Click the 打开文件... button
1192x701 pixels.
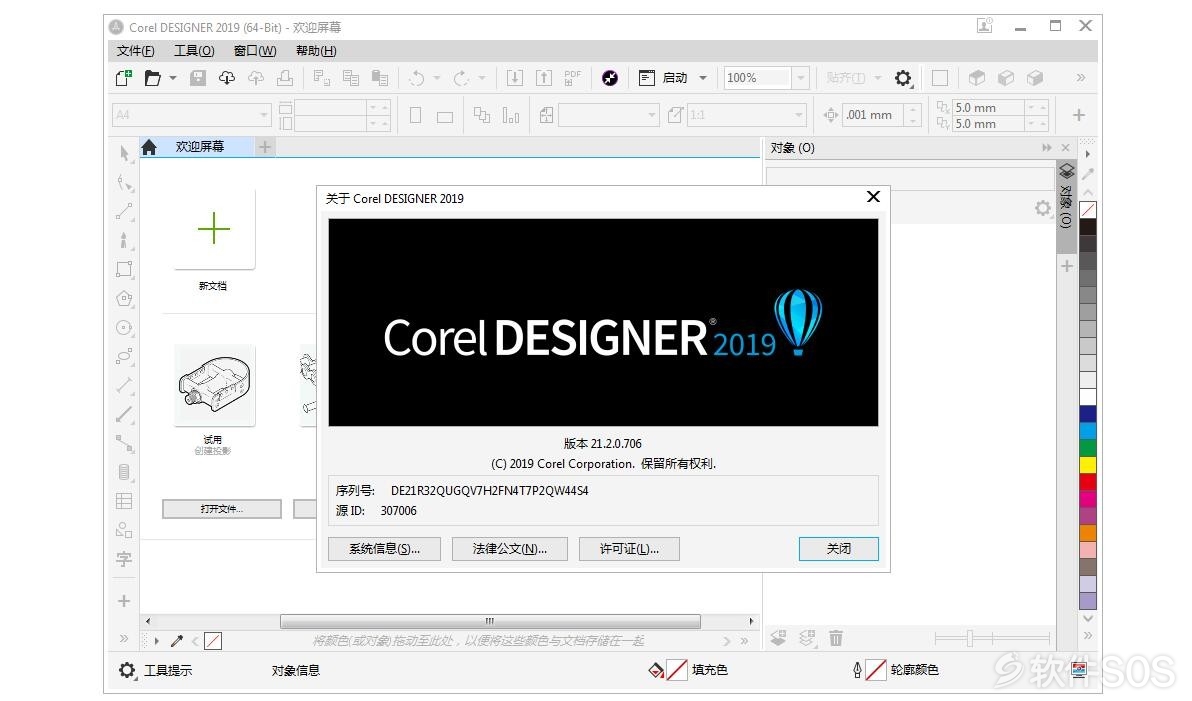(x=222, y=509)
